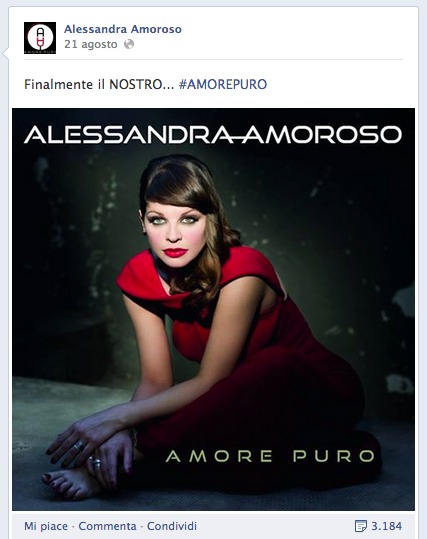Like the post with Mi piace
This screenshot has width=427, height=539.
pos(46,526)
